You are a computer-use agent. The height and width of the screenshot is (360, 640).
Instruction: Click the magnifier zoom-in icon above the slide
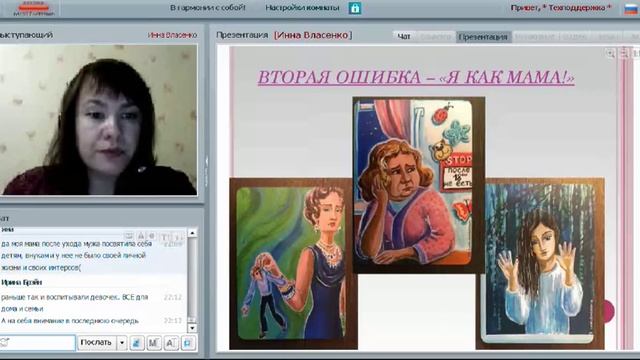611,53
